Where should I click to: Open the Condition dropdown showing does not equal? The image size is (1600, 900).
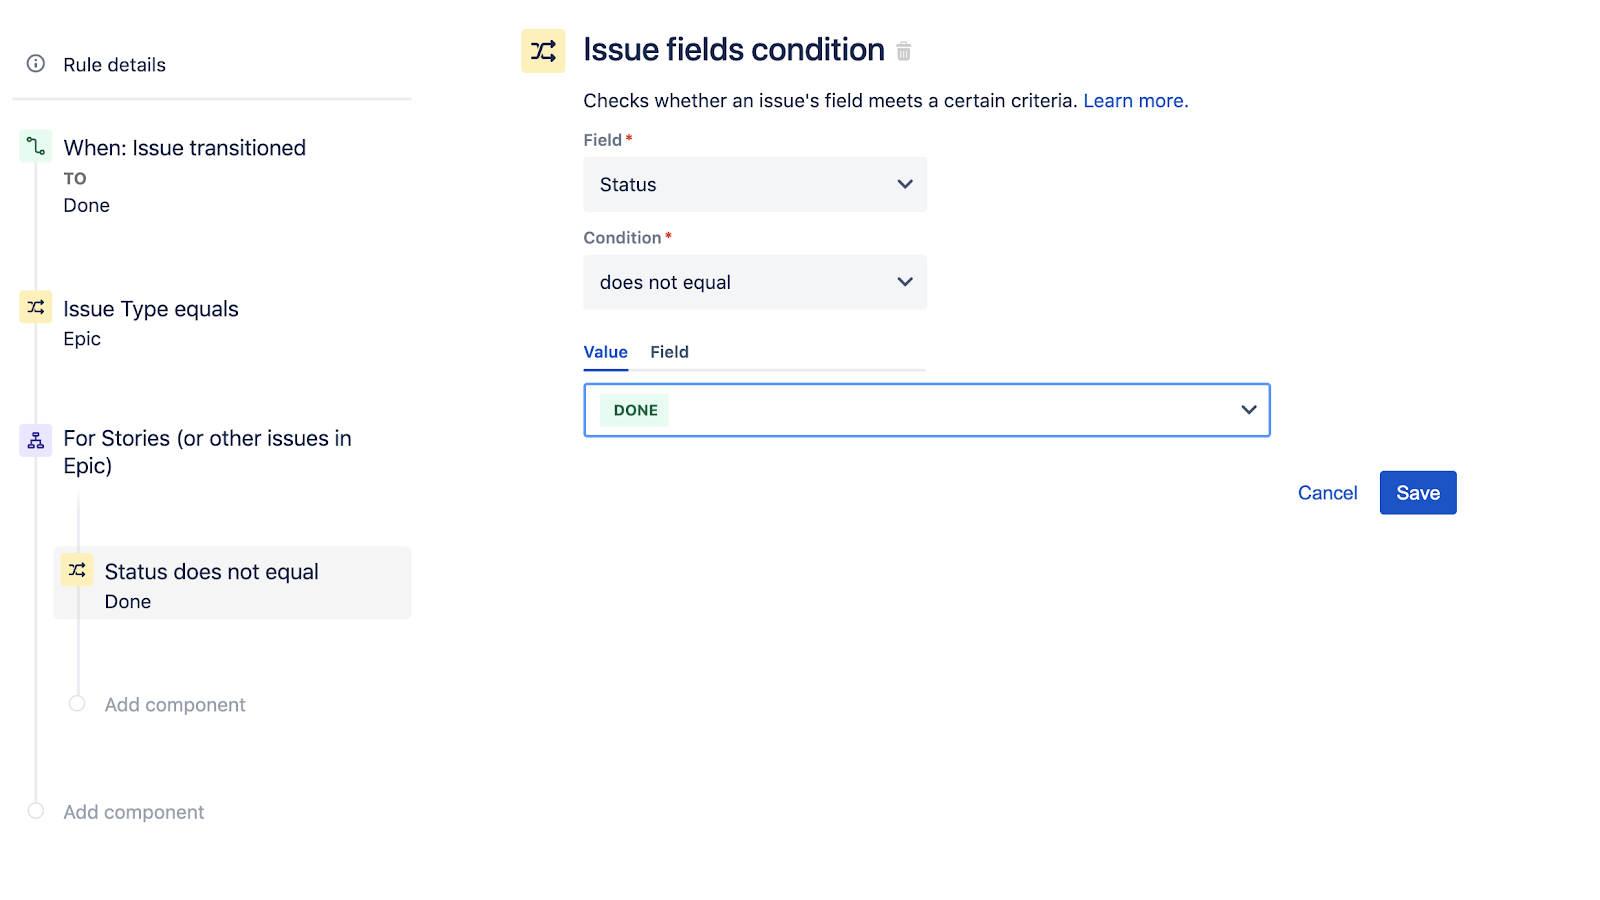pyautogui.click(x=754, y=282)
